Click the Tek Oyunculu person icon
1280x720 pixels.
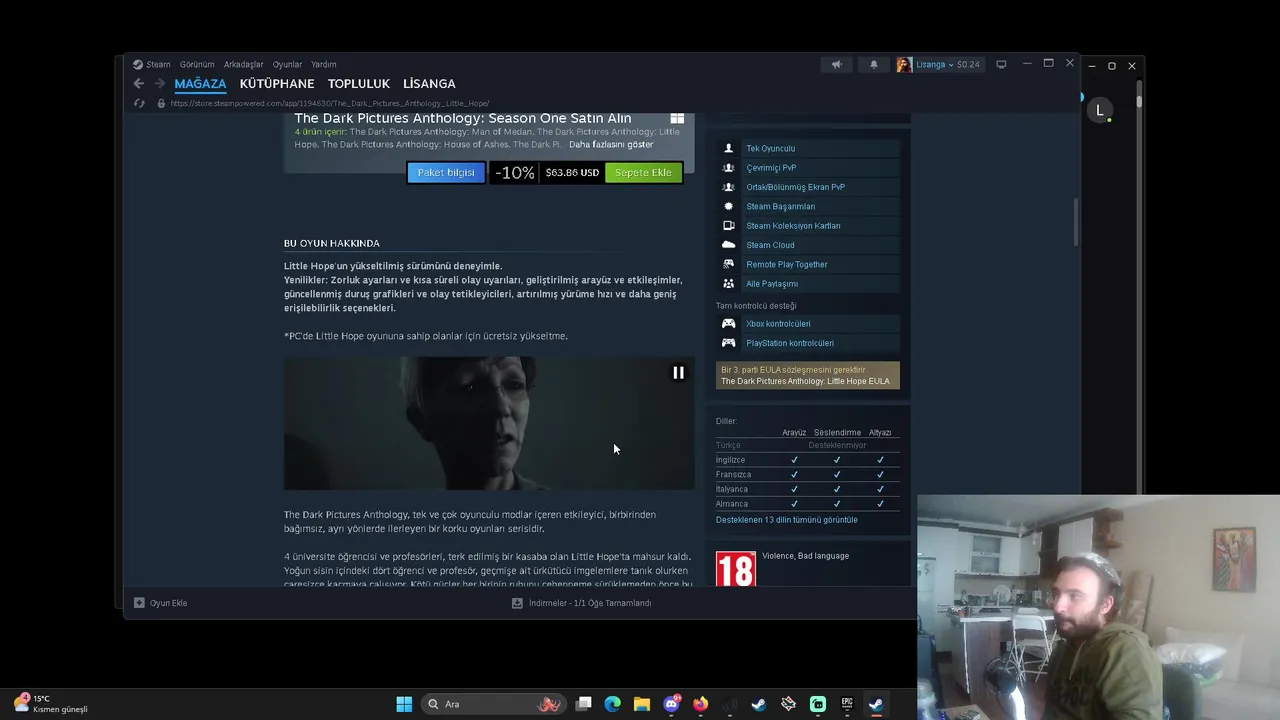728,148
